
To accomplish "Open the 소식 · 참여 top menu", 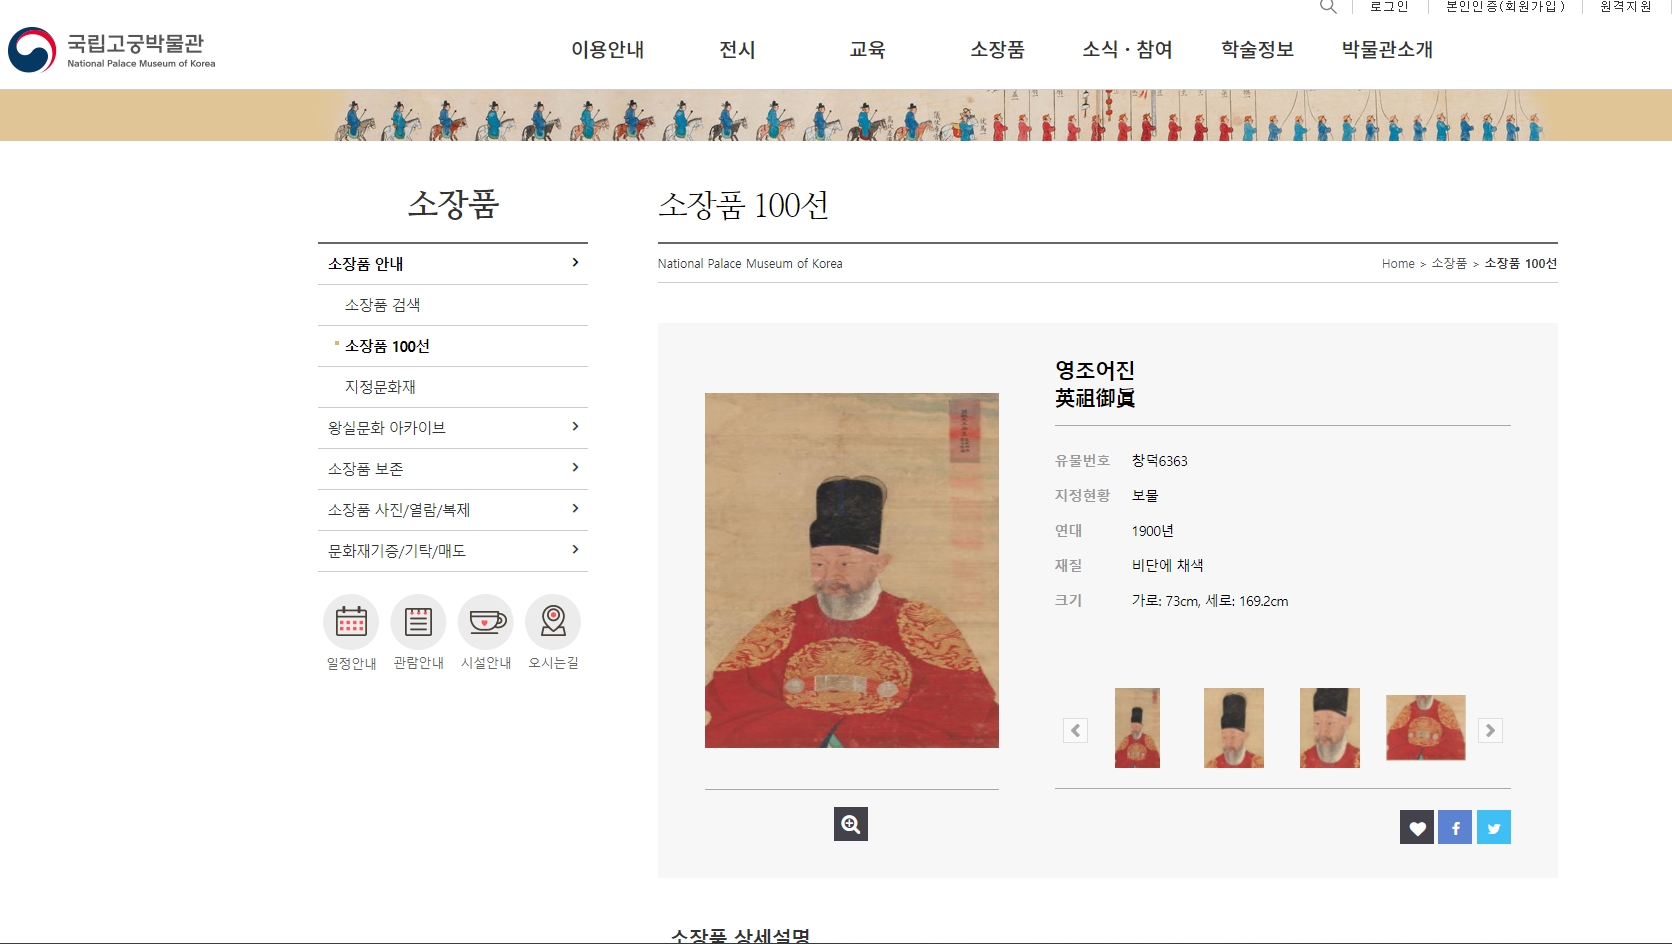I will [x=1127, y=49].
